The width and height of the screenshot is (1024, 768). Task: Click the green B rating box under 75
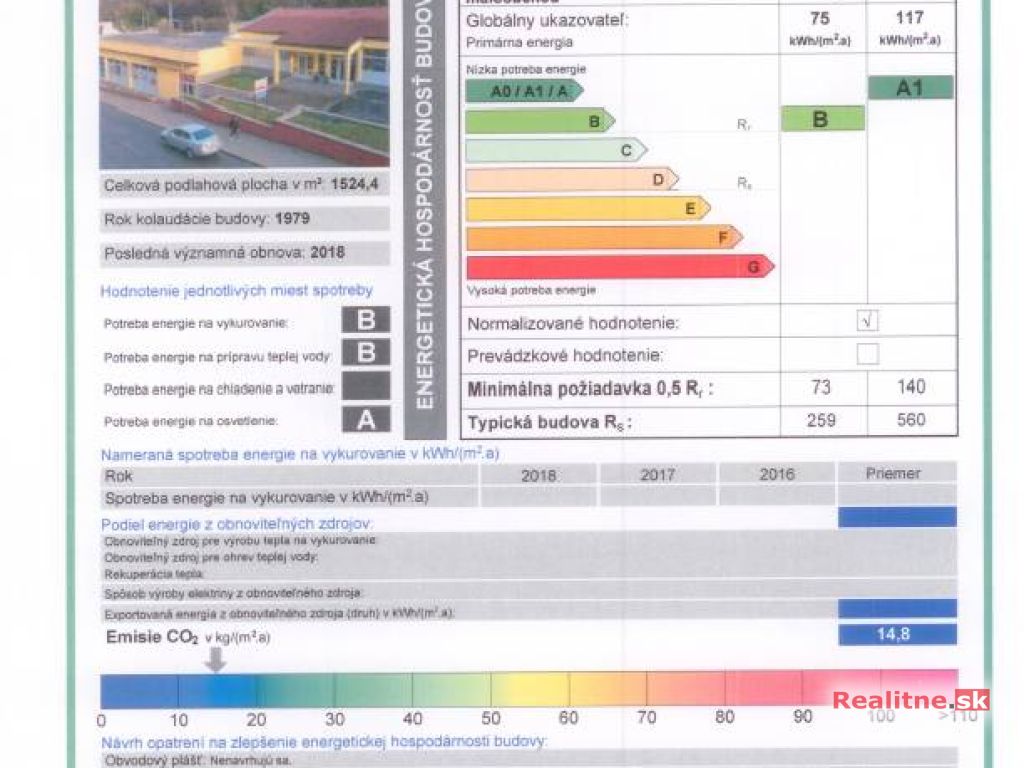[823, 120]
